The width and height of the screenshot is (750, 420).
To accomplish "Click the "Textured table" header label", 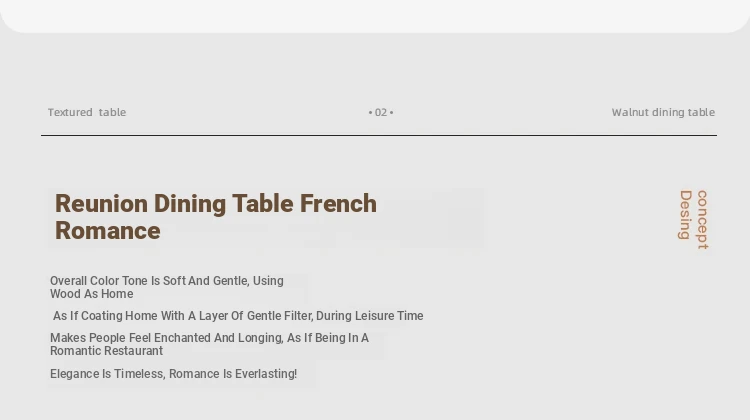I will coord(87,112).
